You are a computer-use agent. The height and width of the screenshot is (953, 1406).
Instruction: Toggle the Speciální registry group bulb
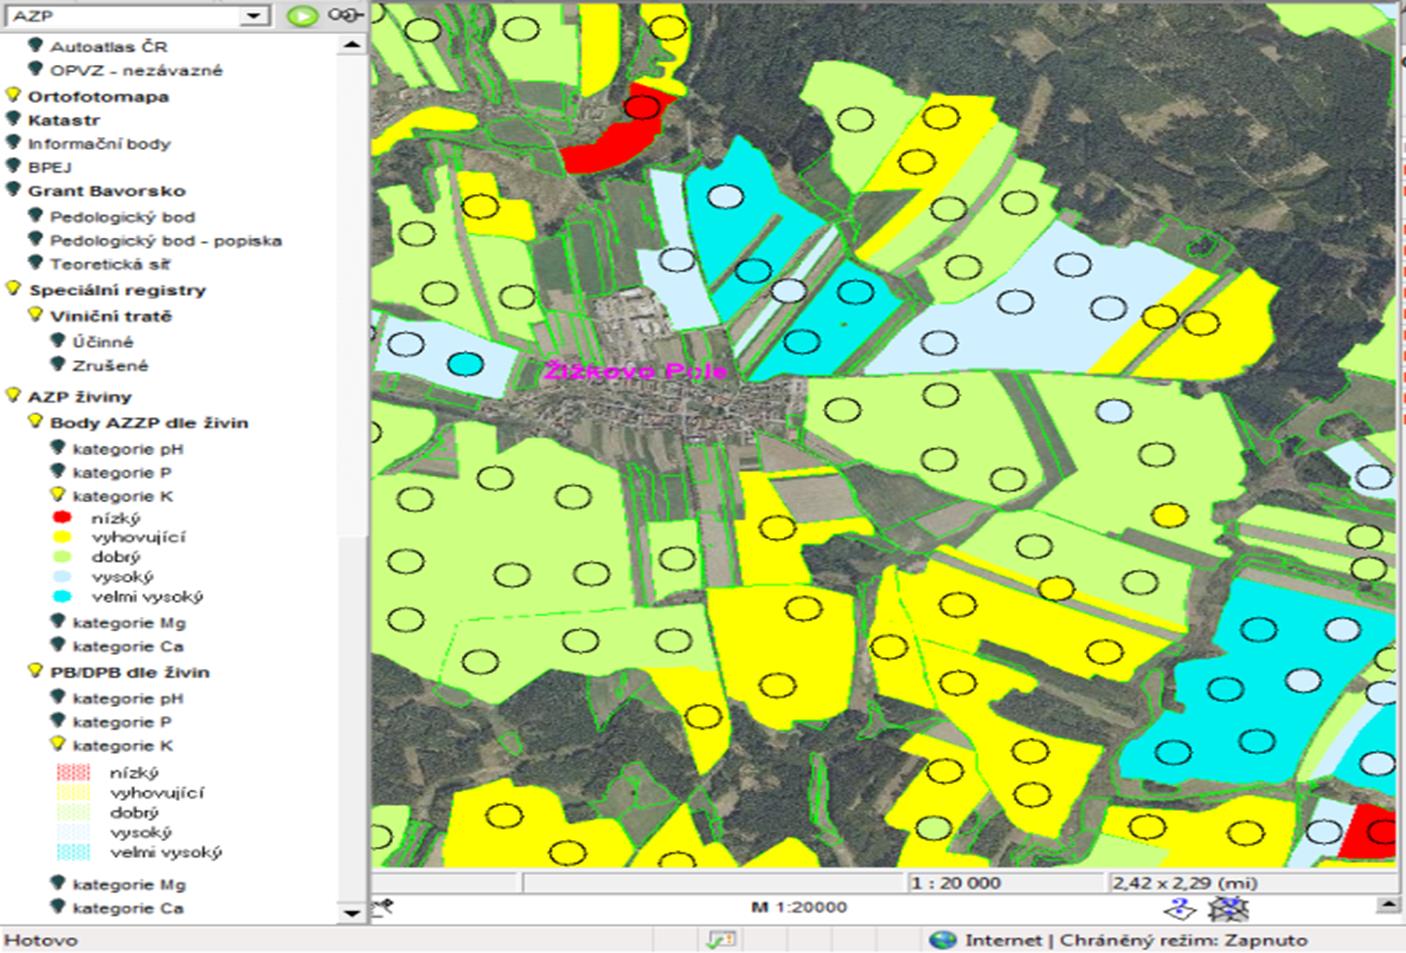coord(13,289)
